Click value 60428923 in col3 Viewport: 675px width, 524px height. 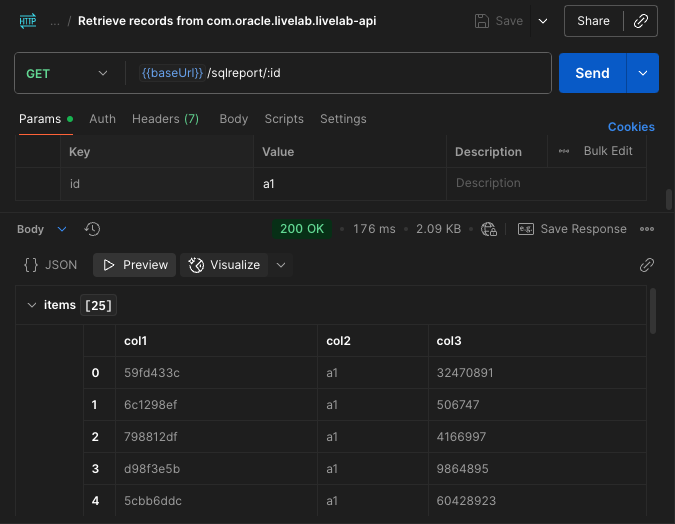coord(466,501)
